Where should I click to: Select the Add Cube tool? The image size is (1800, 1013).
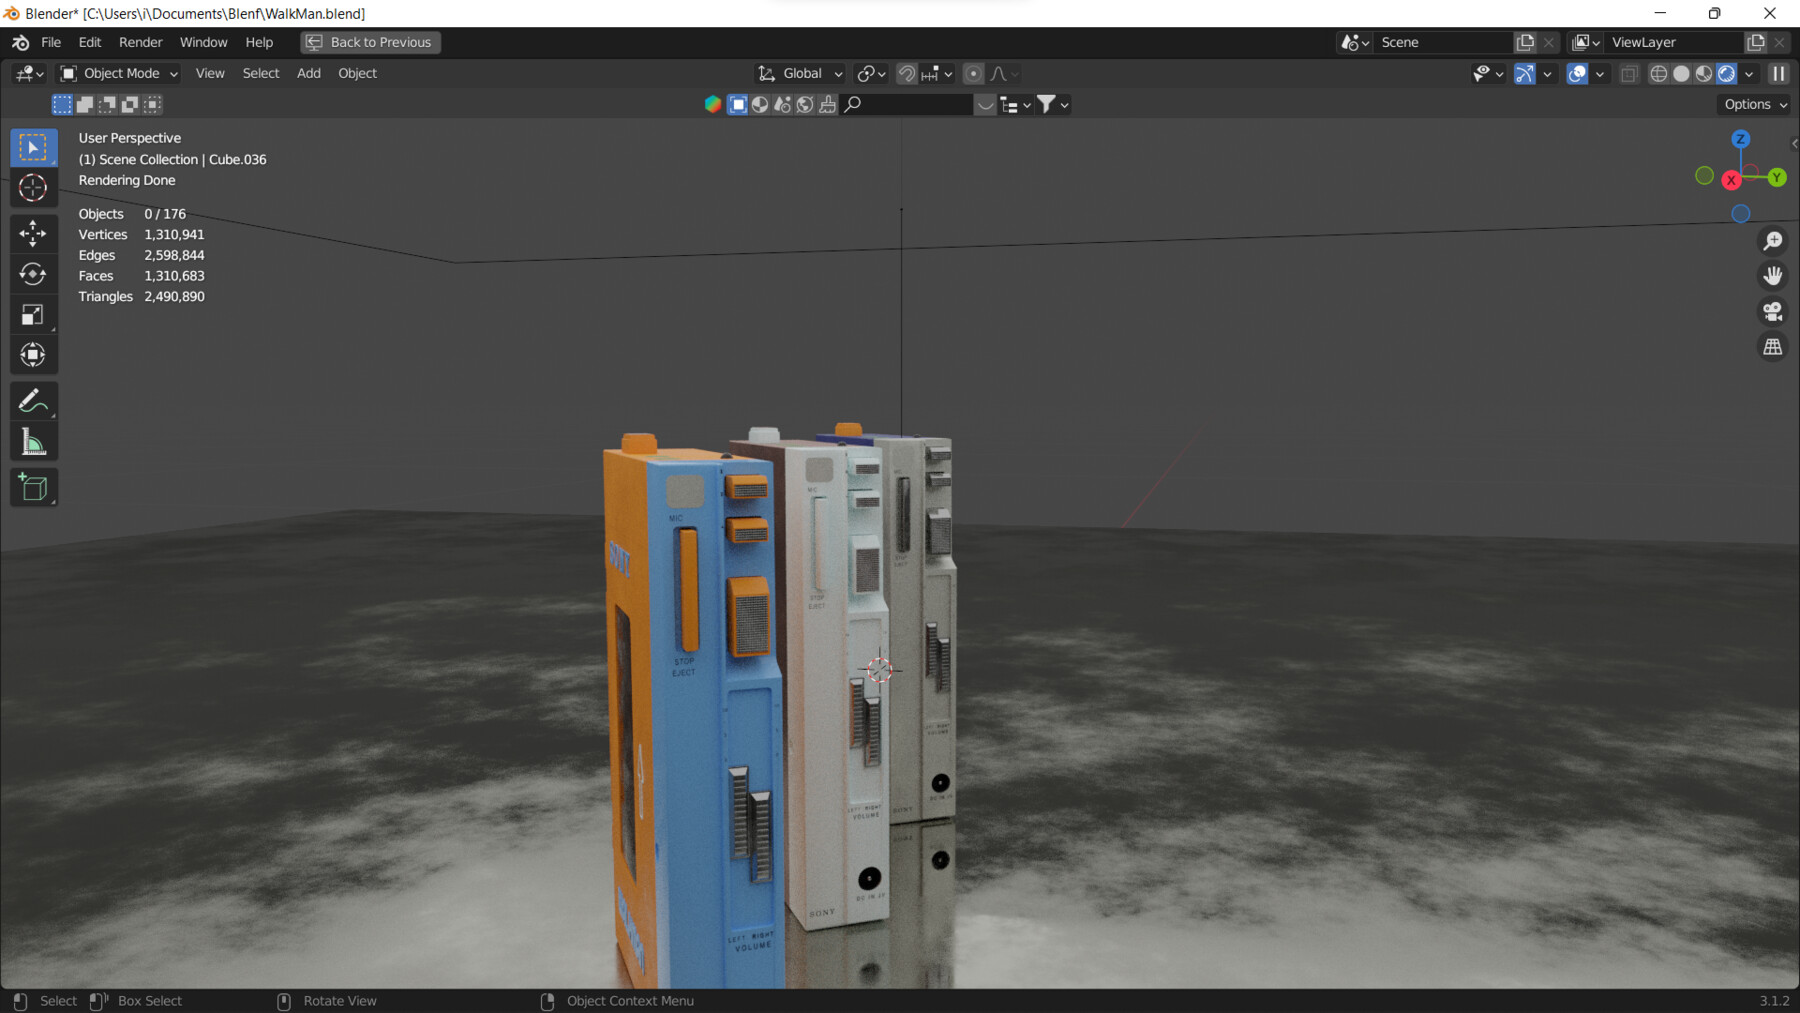33,487
